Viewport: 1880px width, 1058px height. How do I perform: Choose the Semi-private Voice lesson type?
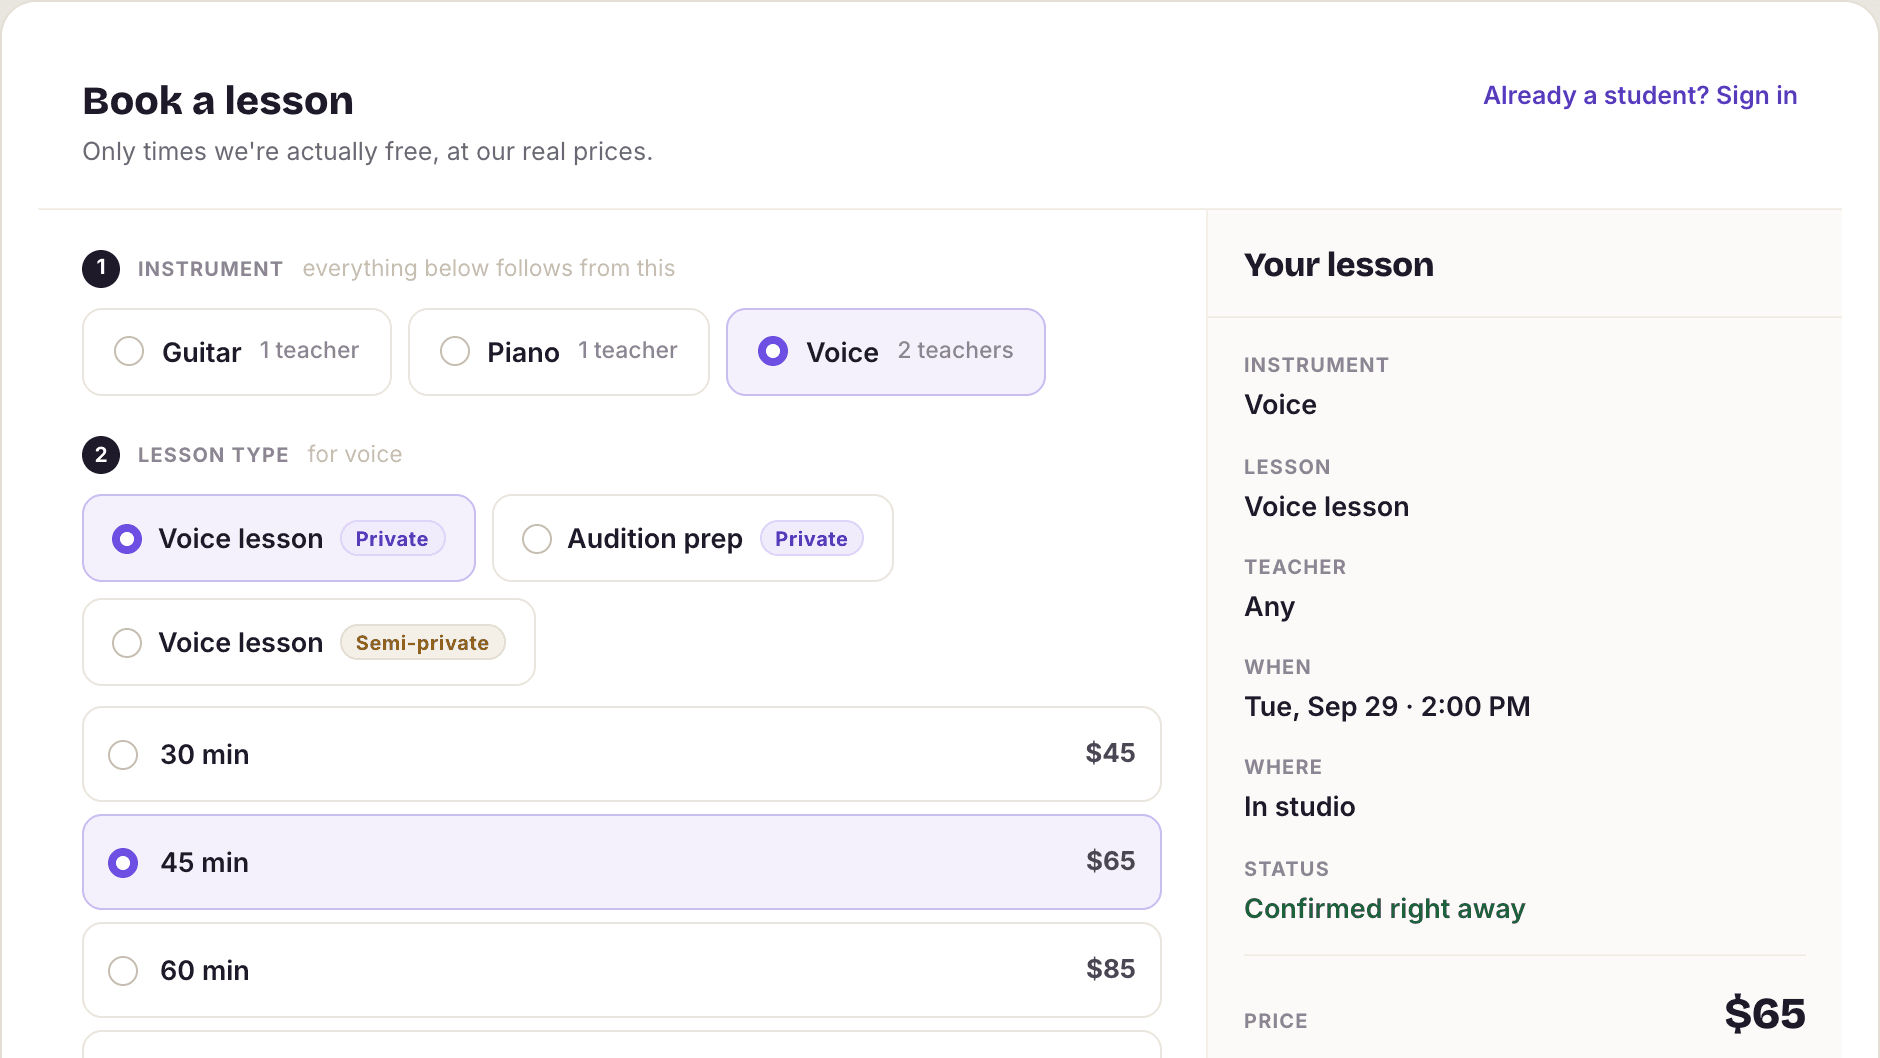(309, 642)
